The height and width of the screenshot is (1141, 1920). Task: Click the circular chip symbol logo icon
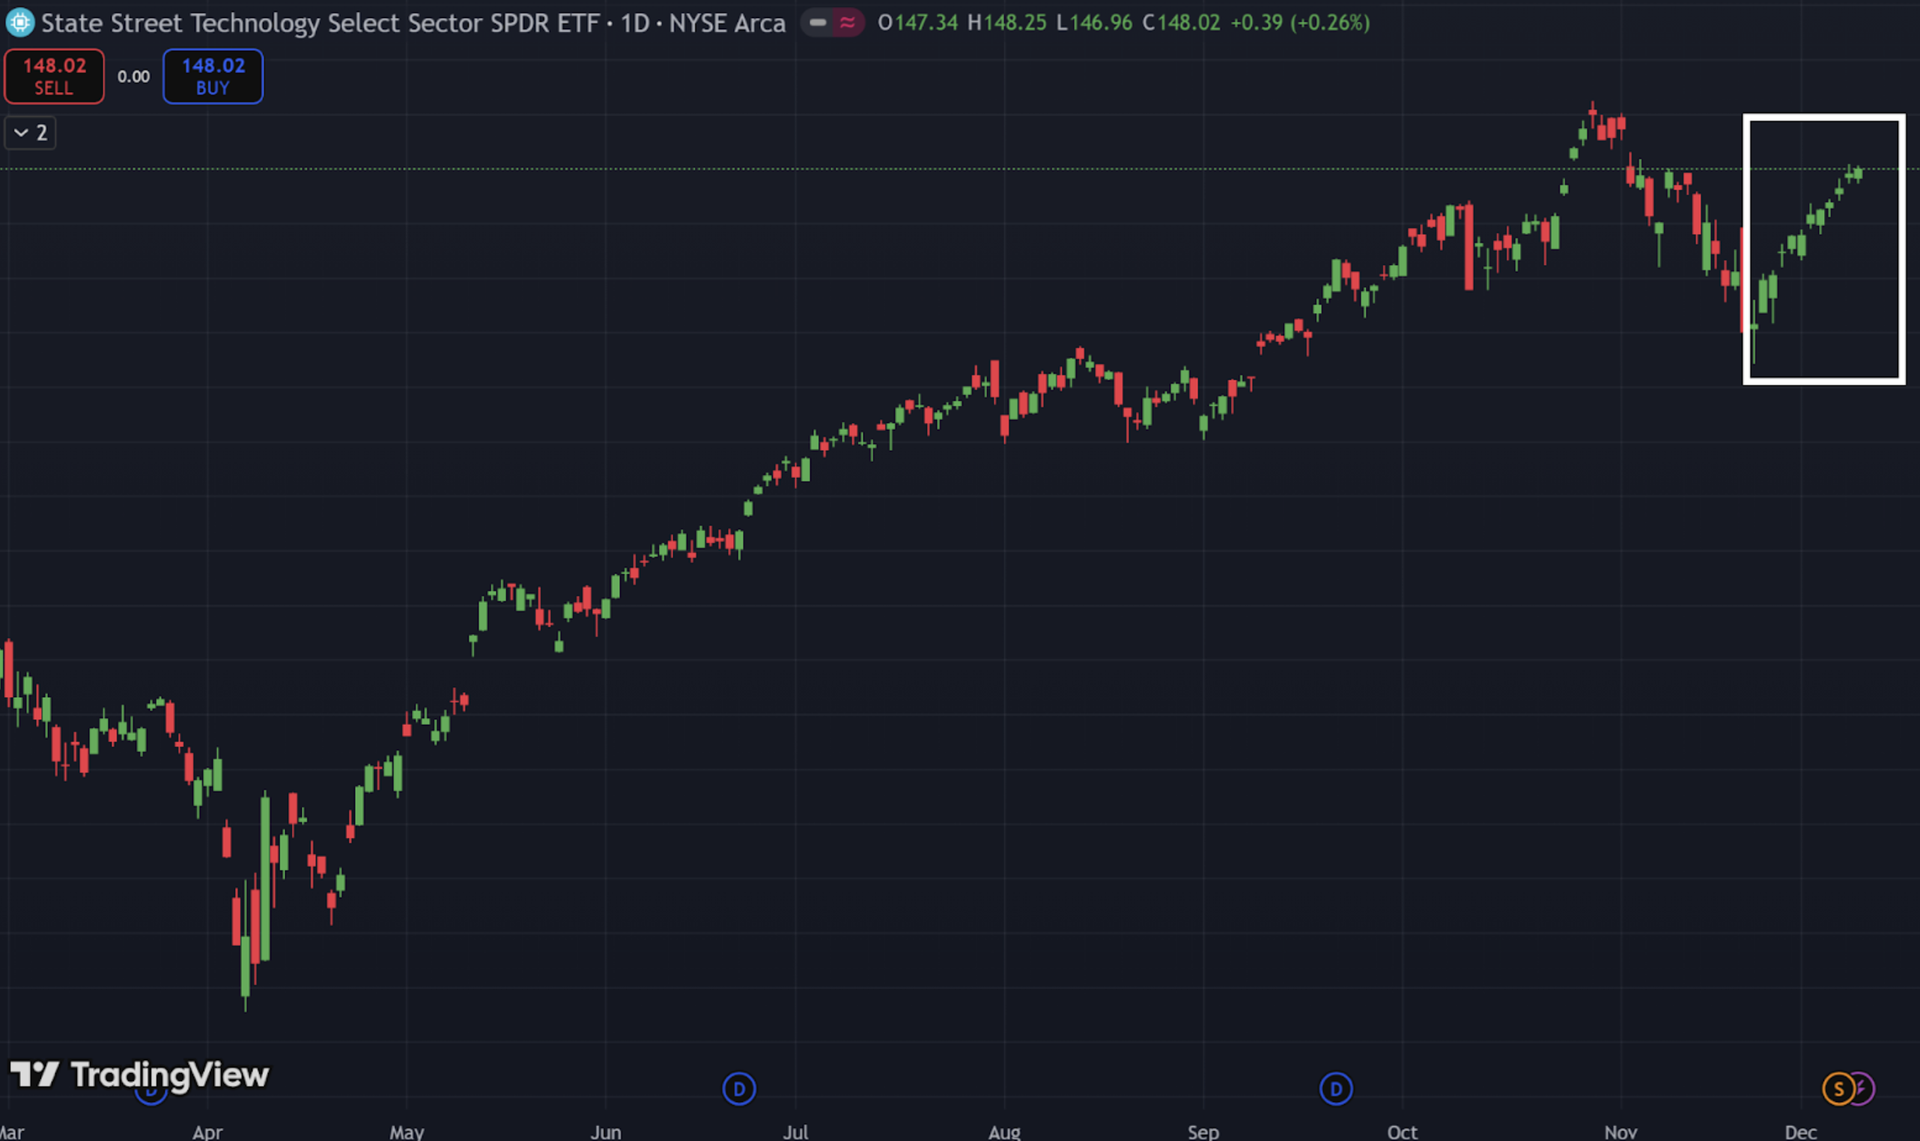point(19,22)
